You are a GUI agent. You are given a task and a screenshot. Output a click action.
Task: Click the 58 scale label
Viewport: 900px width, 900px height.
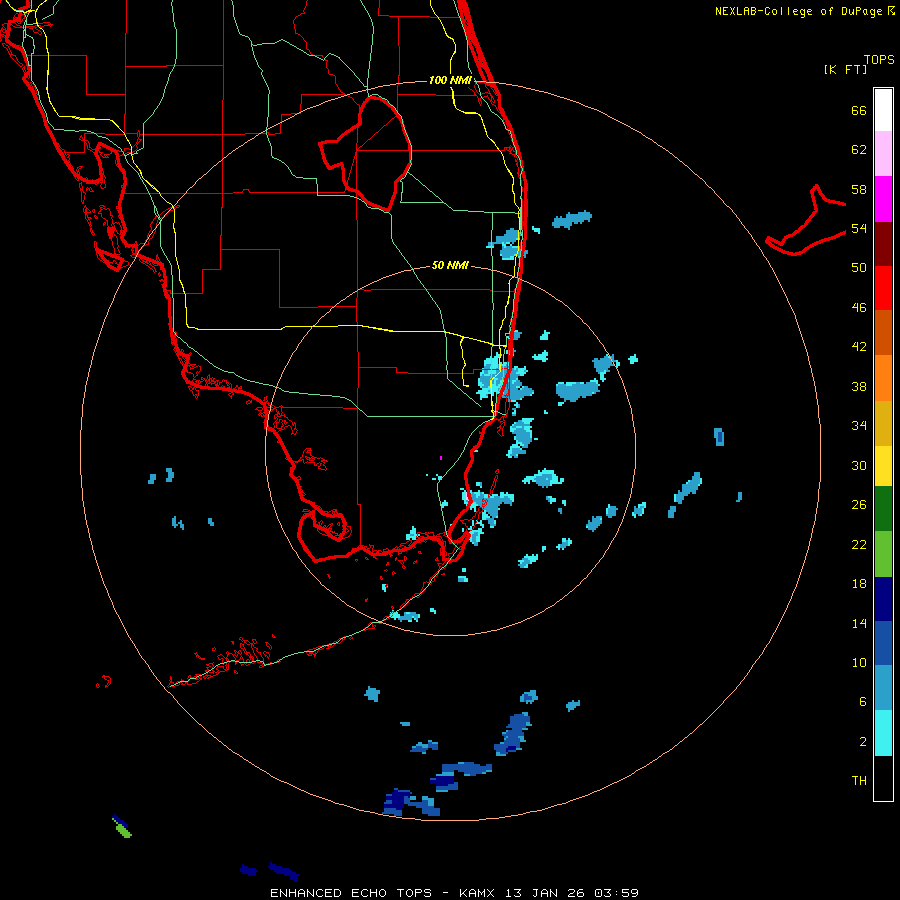(x=859, y=189)
